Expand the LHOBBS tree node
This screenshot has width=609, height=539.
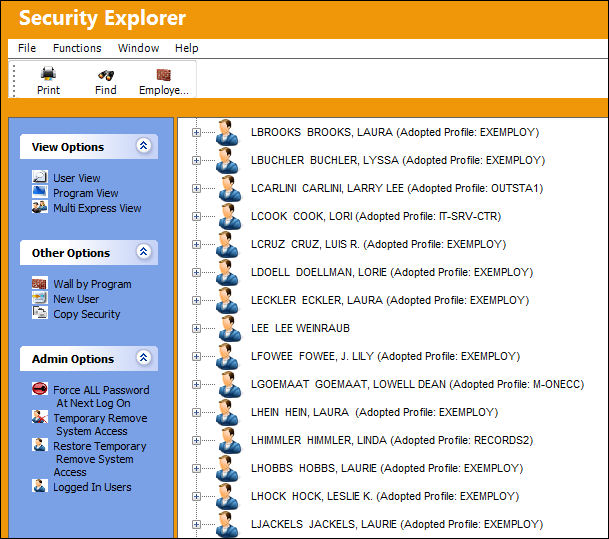coord(197,468)
